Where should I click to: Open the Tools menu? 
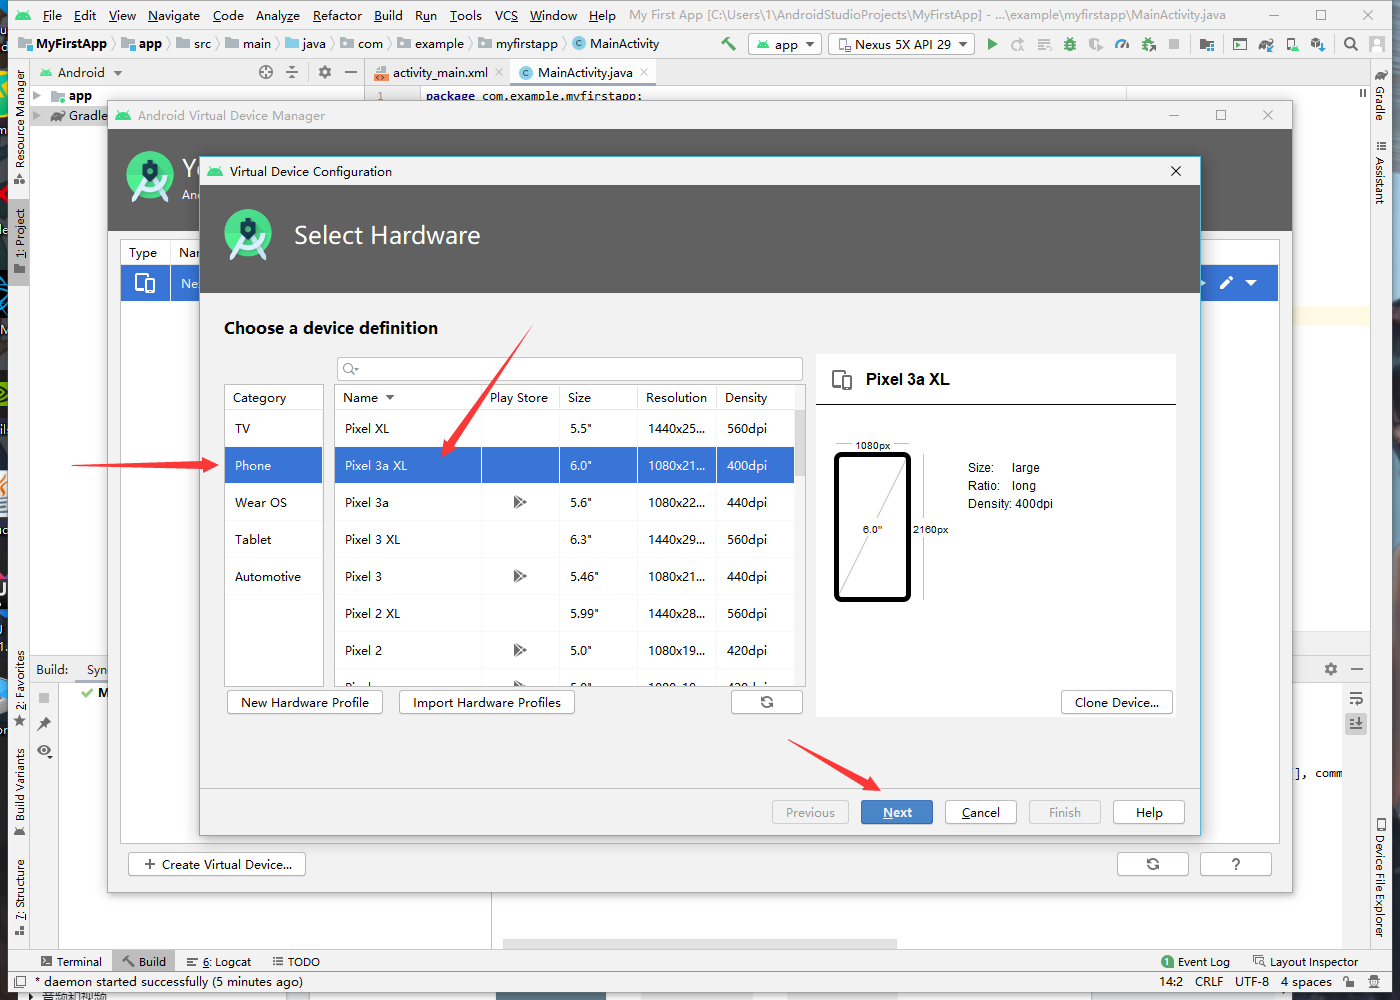465,15
